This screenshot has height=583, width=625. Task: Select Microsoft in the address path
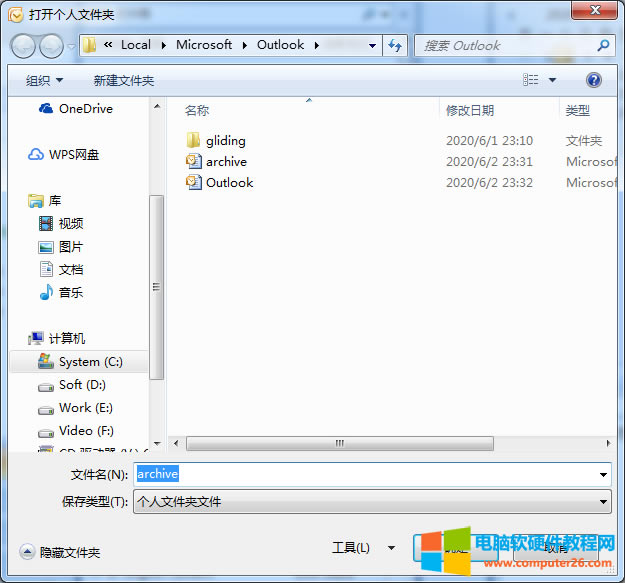(x=204, y=45)
